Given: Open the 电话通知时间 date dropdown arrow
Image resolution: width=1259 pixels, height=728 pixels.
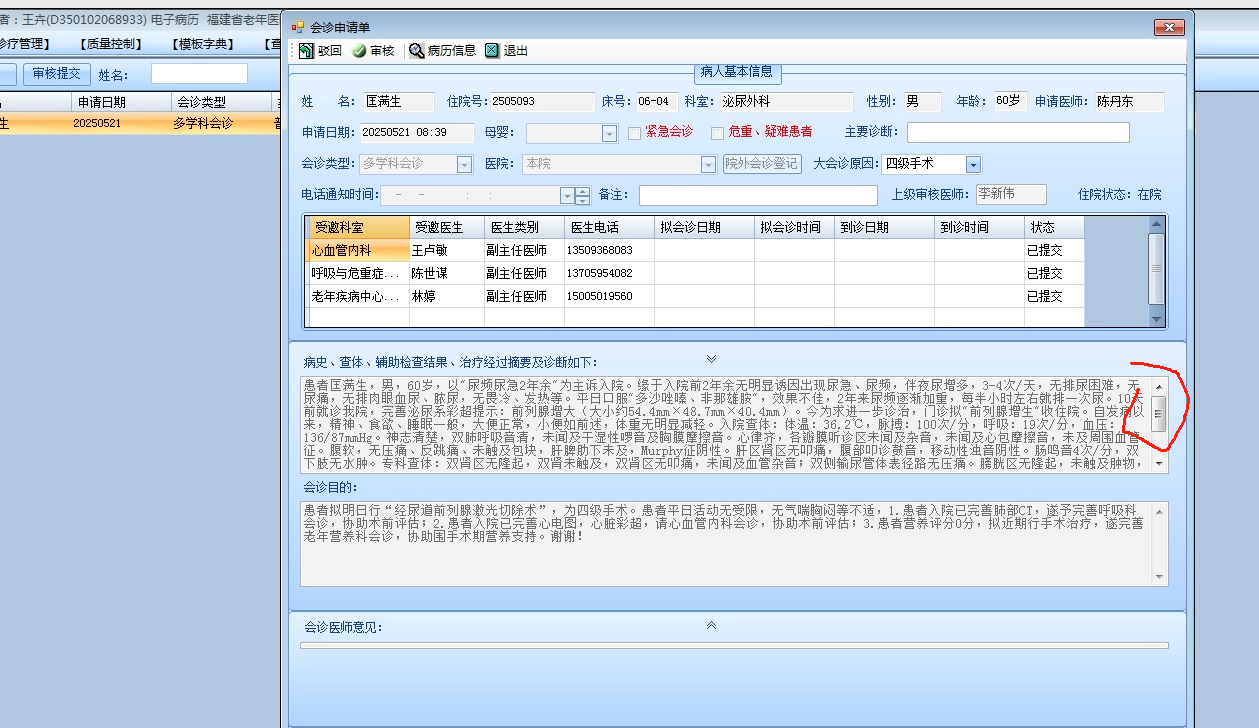Looking at the screenshot, I should pos(568,196).
